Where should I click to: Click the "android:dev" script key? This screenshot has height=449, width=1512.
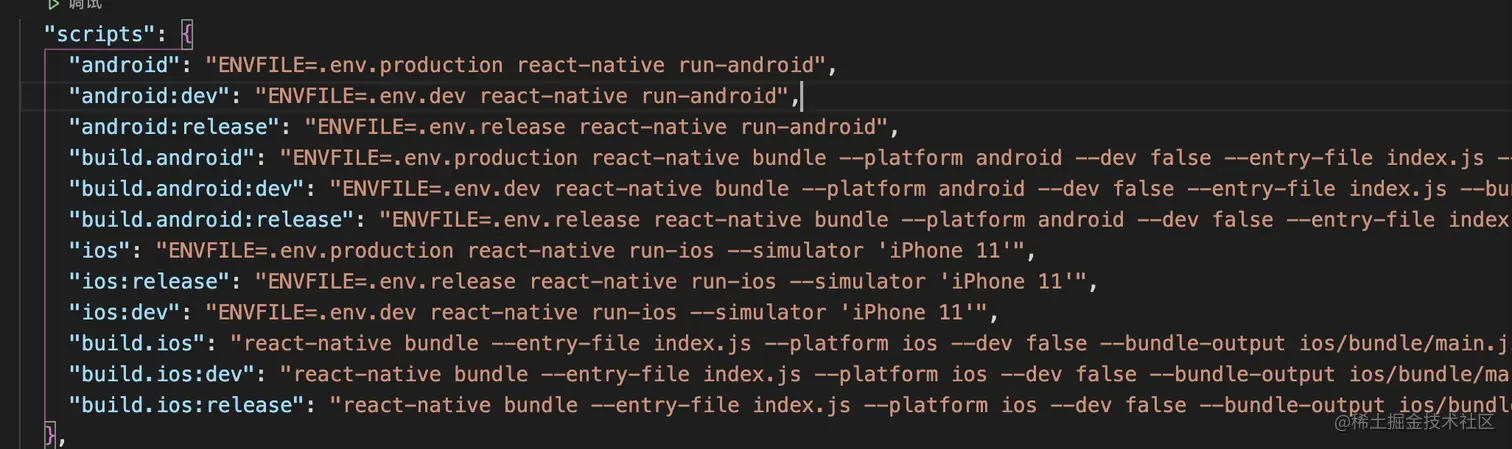[x=149, y=96]
